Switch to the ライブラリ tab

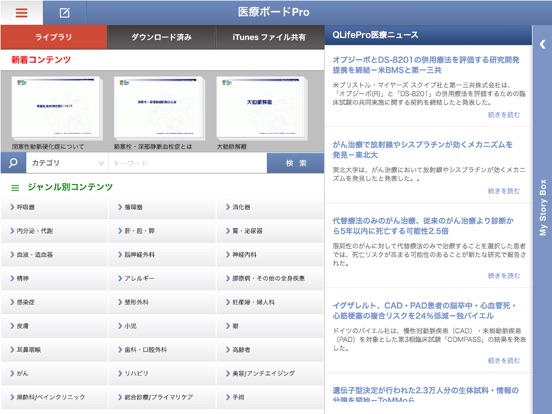[x=54, y=37]
